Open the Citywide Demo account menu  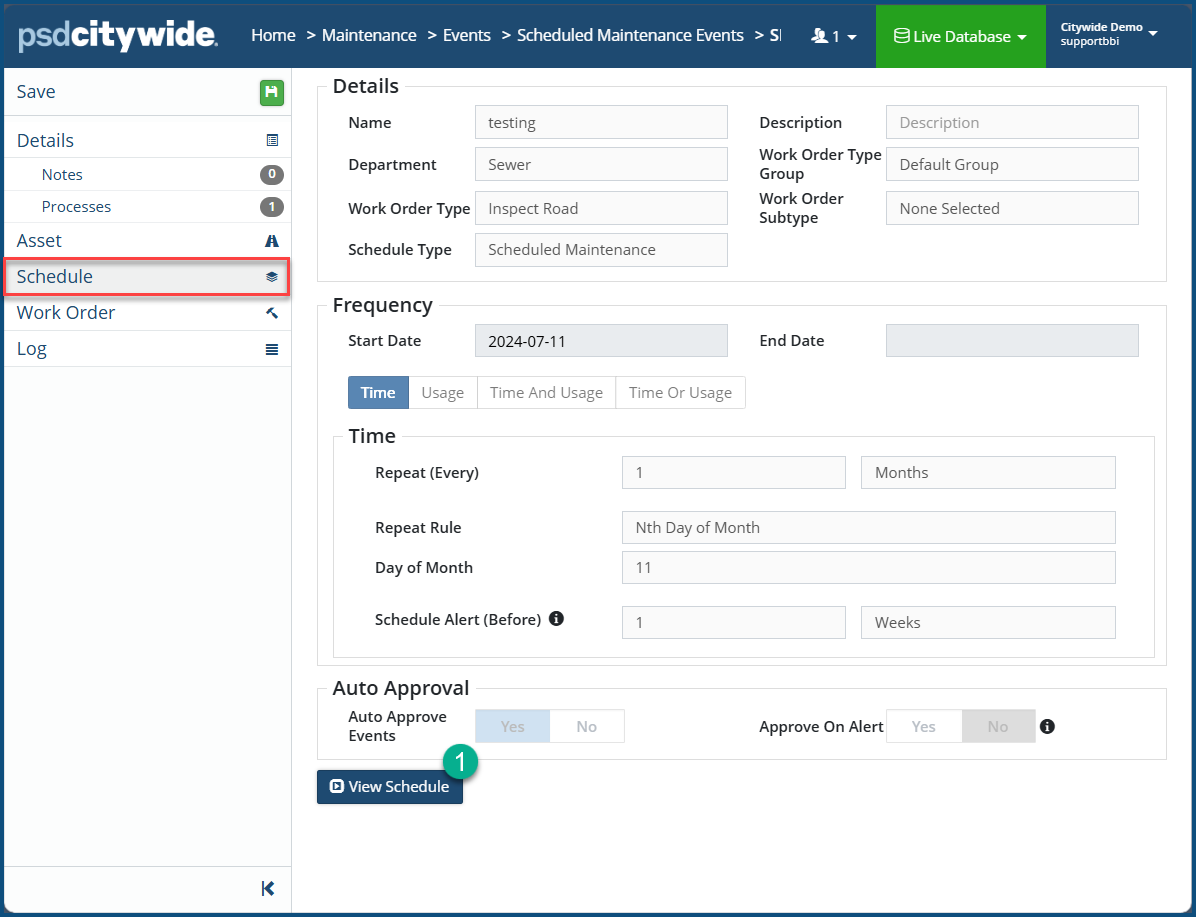pos(1109,34)
